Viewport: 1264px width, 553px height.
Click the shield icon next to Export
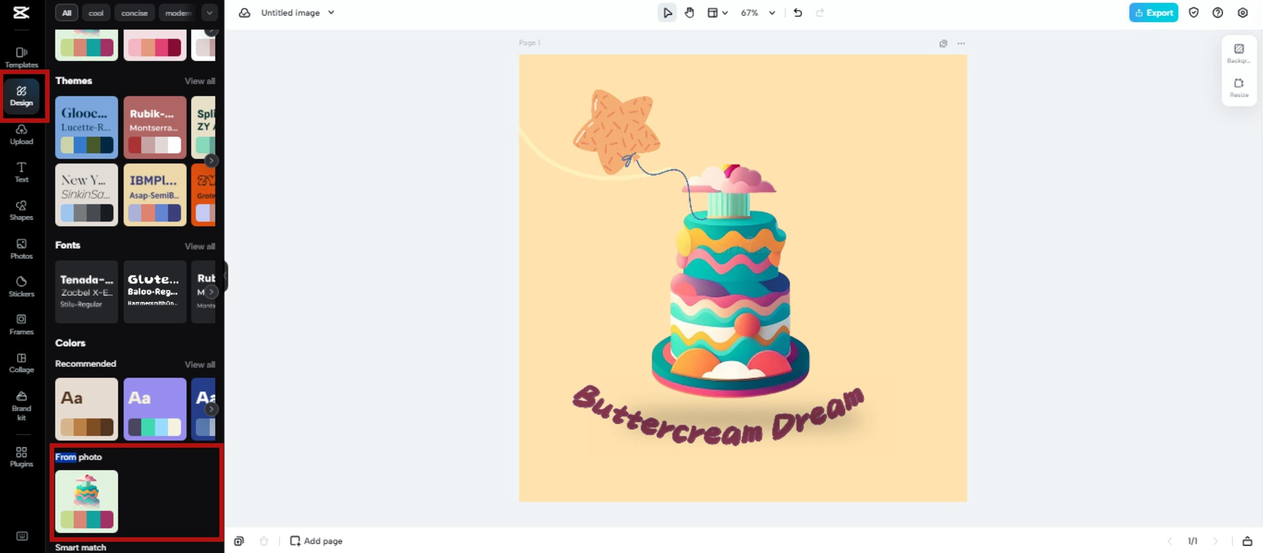pyautogui.click(x=1193, y=13)
